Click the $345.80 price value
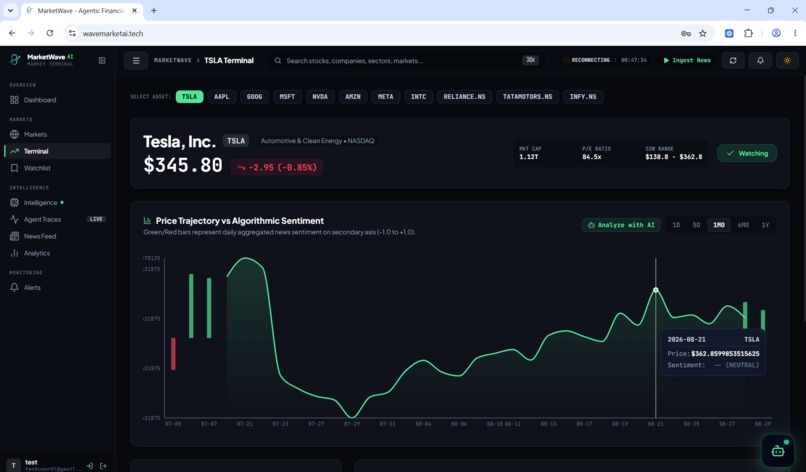The image size is (806, 472). coord(183,166)
